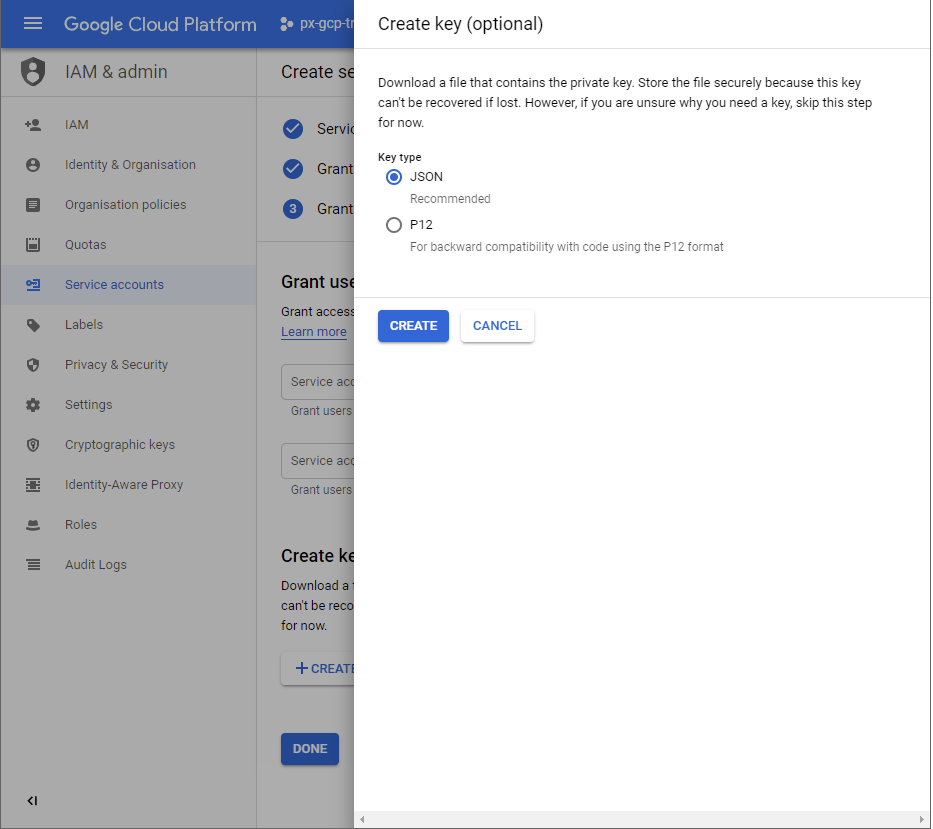Click the Labels tag icon
Viewport: 933px width, 829px height.
point(33,325)
